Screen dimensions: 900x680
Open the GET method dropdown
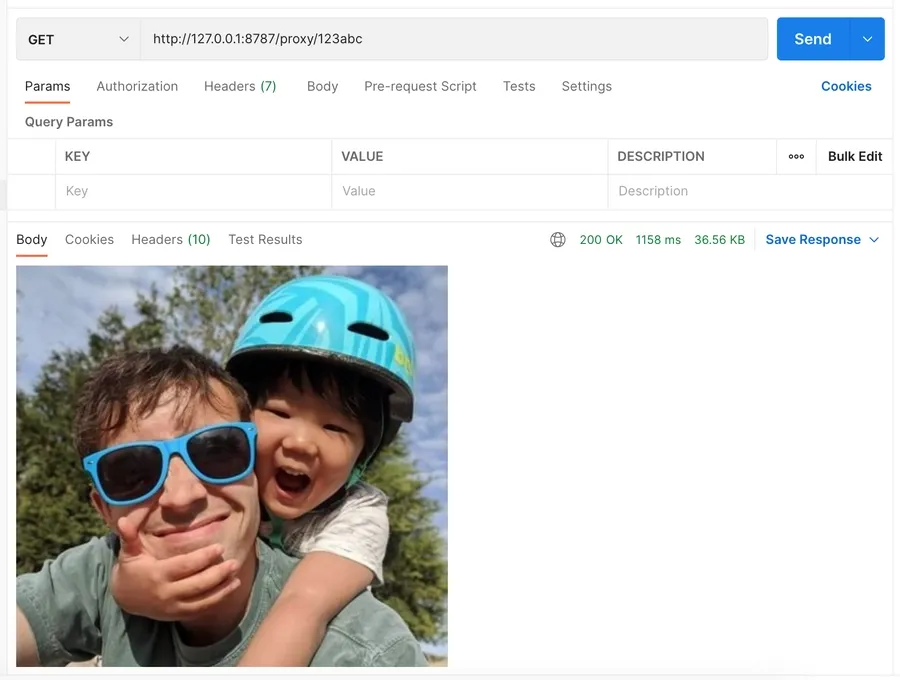click(x=79, y=39)
